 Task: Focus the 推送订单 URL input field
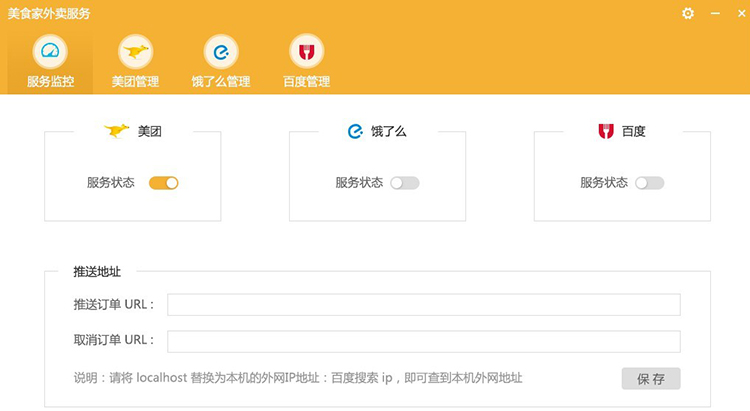pos(424,305)
